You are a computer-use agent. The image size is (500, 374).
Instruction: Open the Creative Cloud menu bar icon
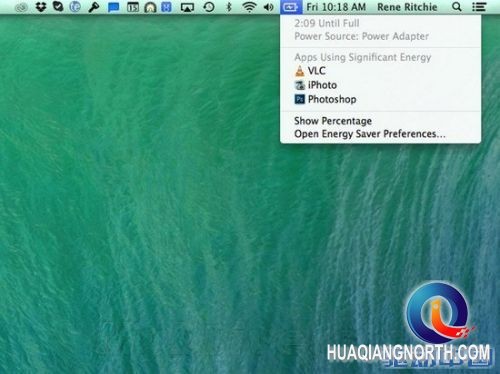pos(21,7)
